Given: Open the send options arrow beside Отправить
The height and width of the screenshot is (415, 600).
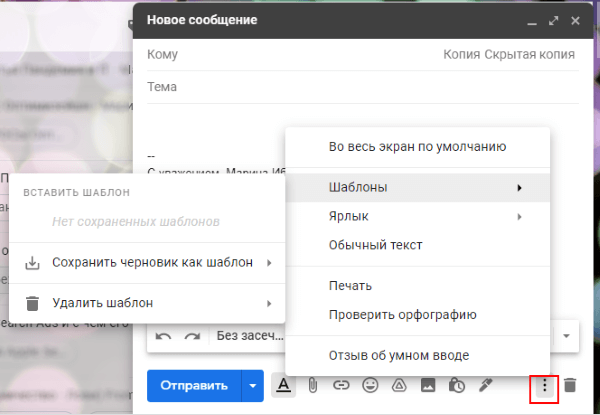Looking at the screenshot, I should point(253,386).
